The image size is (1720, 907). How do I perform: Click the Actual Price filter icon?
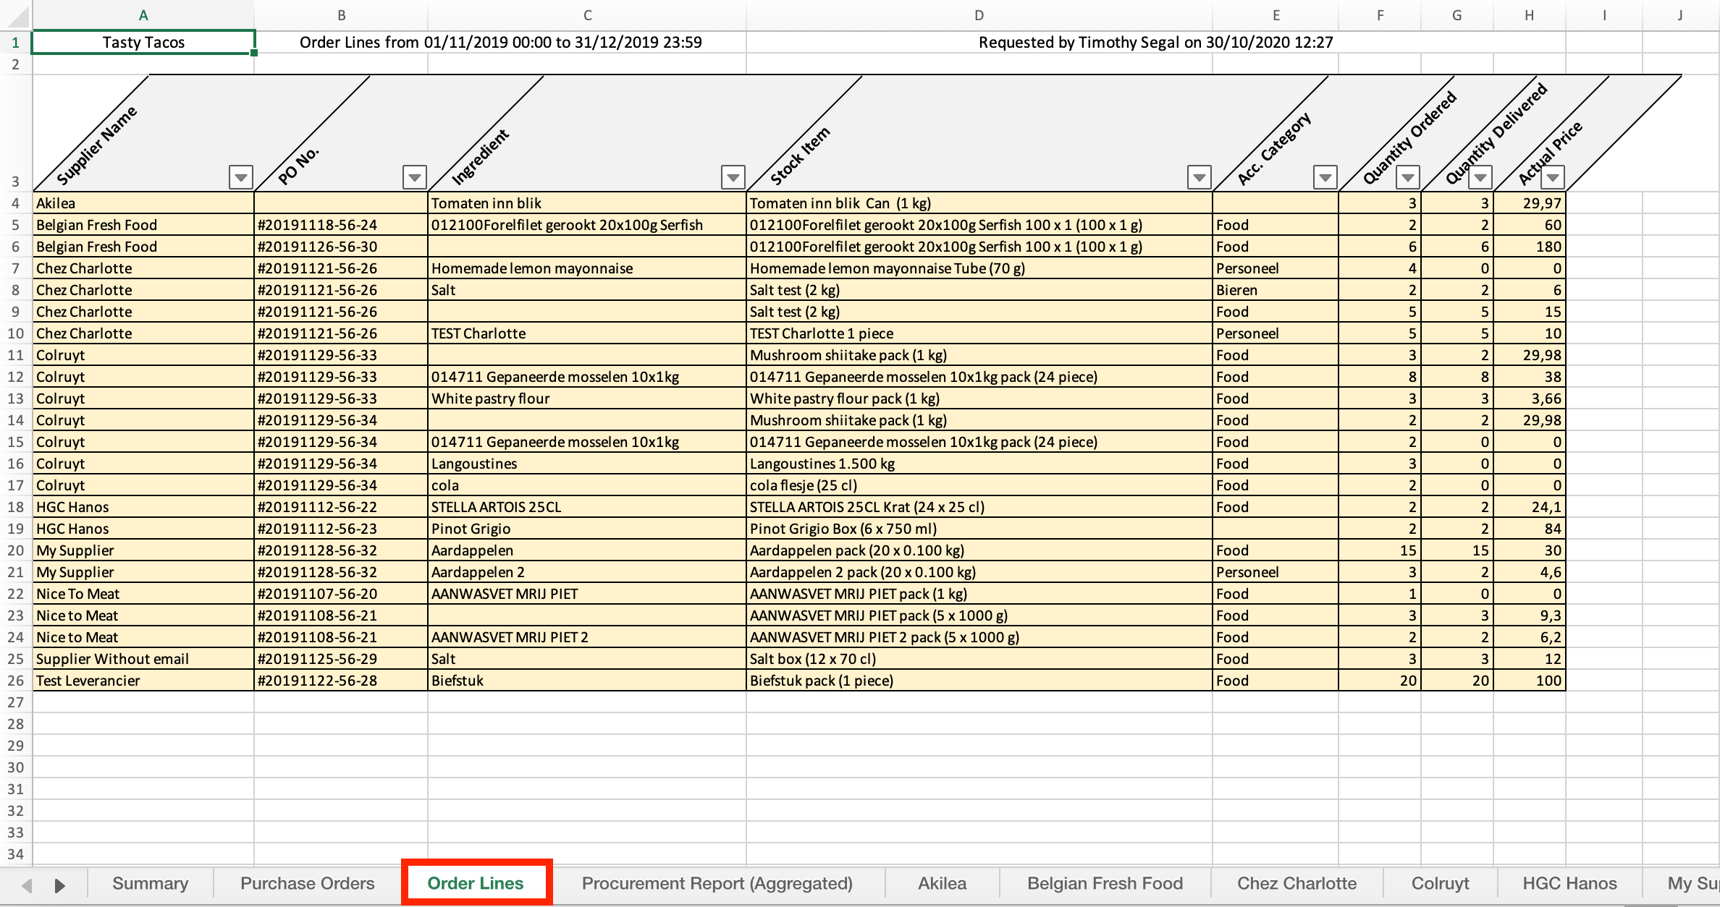1553,177
